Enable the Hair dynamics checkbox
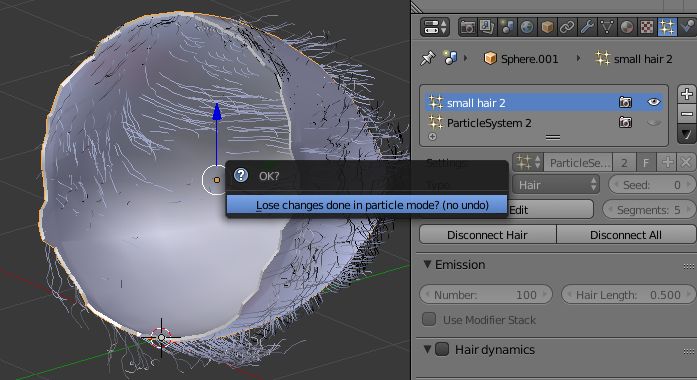 click(x=442, y=349)
